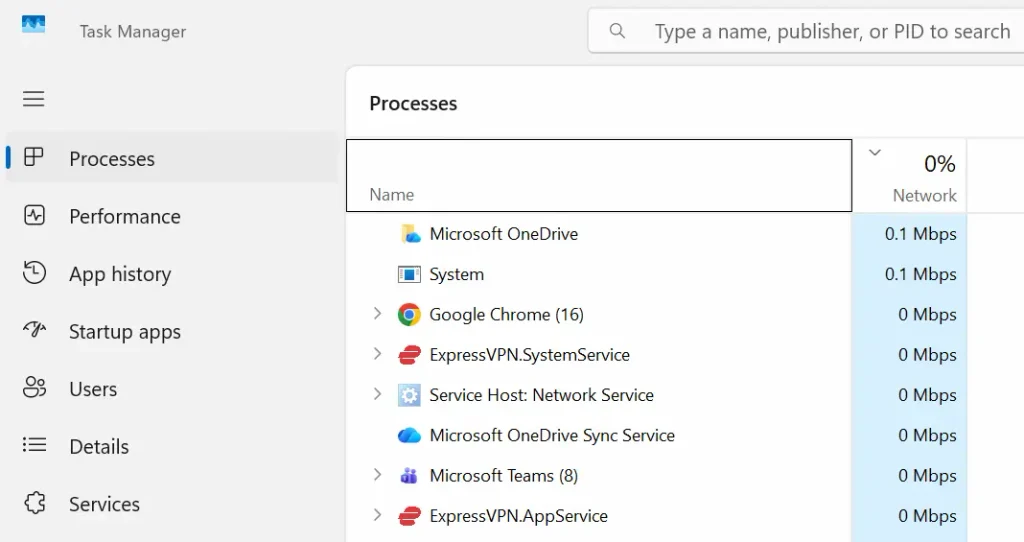Expand the Google Chrome (16) group
Viewport: 1024px width, 542px height.
click(x=377, y=313)
